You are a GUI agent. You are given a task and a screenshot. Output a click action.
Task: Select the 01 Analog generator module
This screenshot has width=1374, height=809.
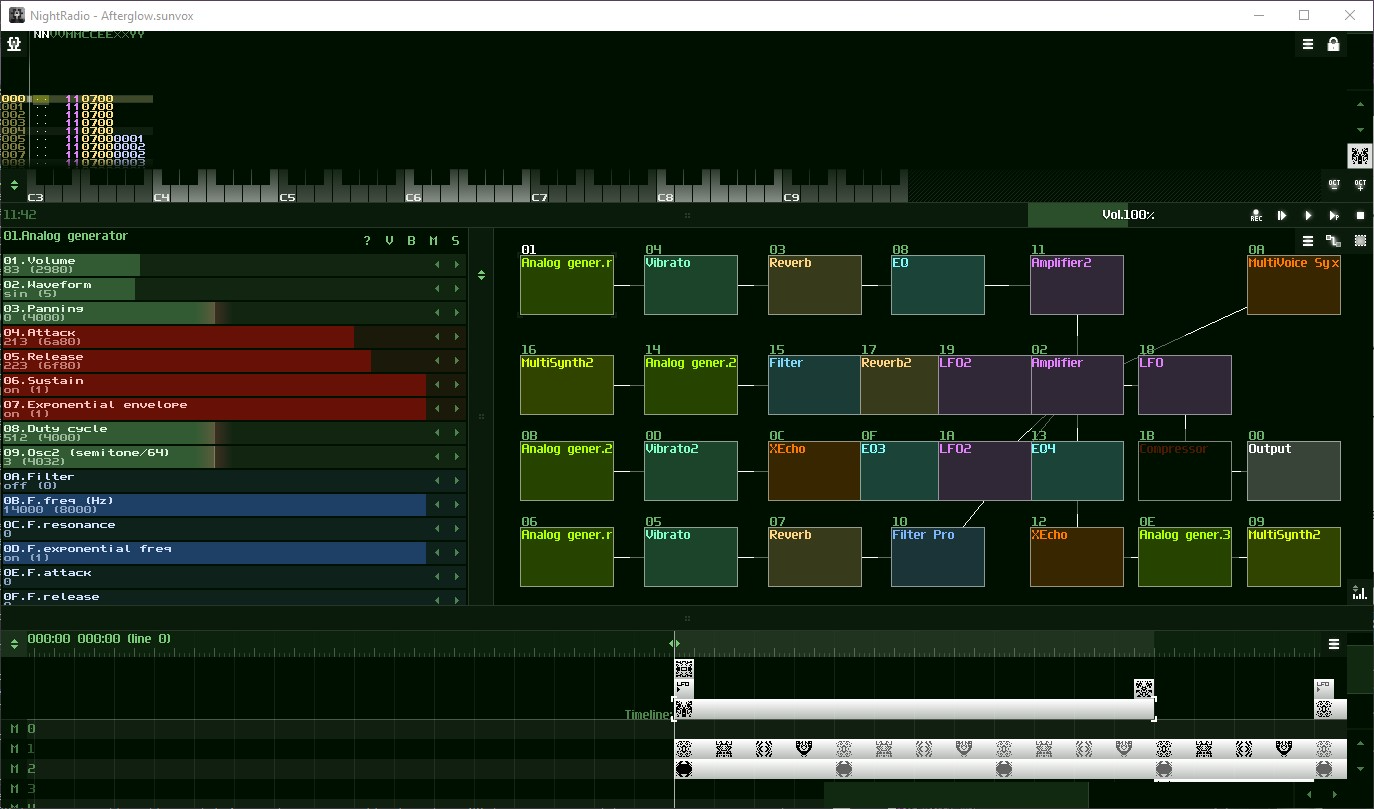(567, 285)
